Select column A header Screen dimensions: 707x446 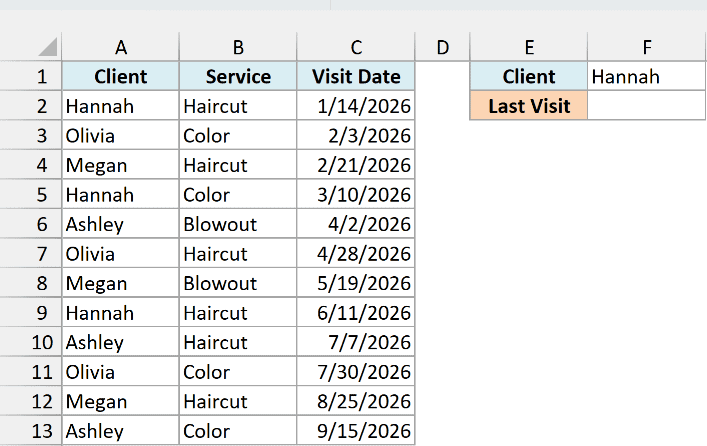120,47
